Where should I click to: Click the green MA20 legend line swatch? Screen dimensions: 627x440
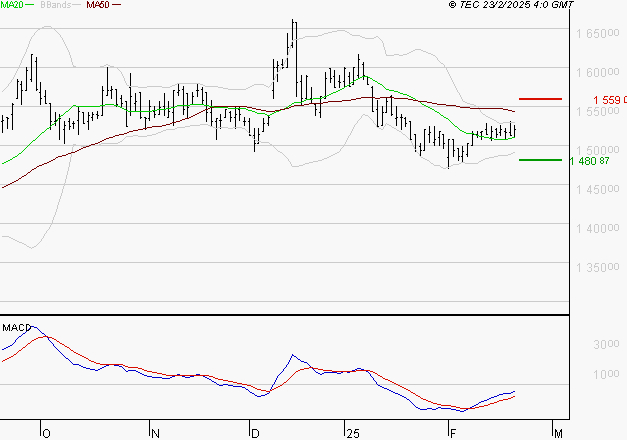click(x=30, y=5)
